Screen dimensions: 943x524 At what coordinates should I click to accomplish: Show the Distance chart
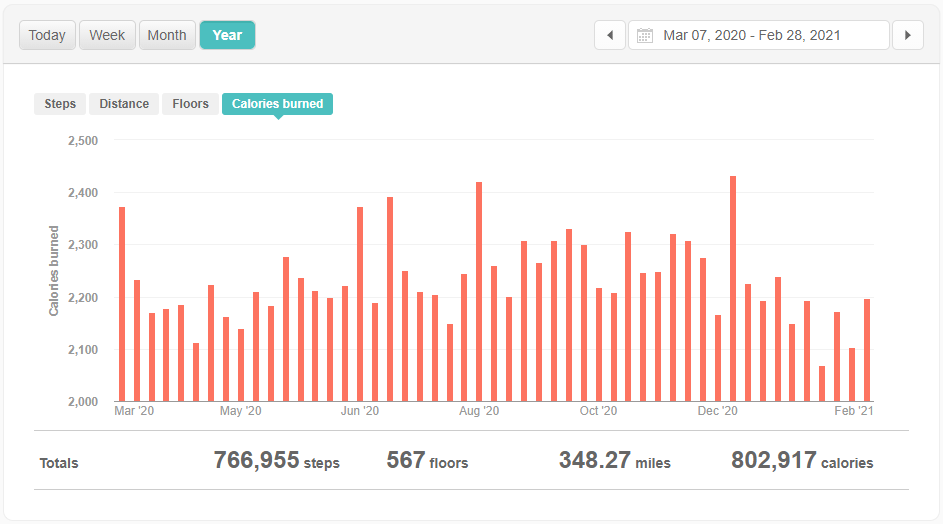coord(124,104)
